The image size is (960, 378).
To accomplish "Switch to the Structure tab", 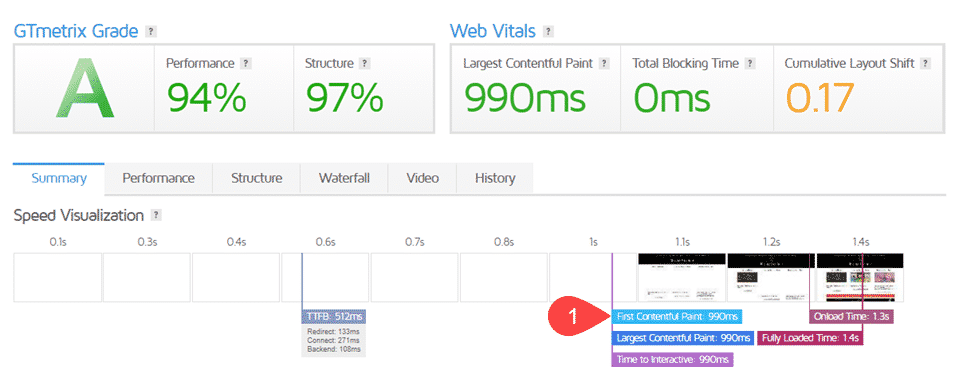I will tap(257, 178).
